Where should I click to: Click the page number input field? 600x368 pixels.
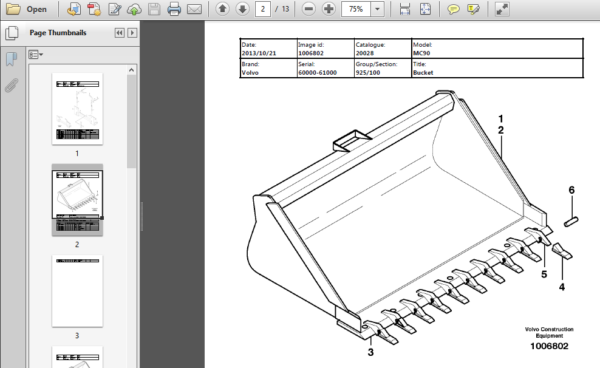point(263,9)
